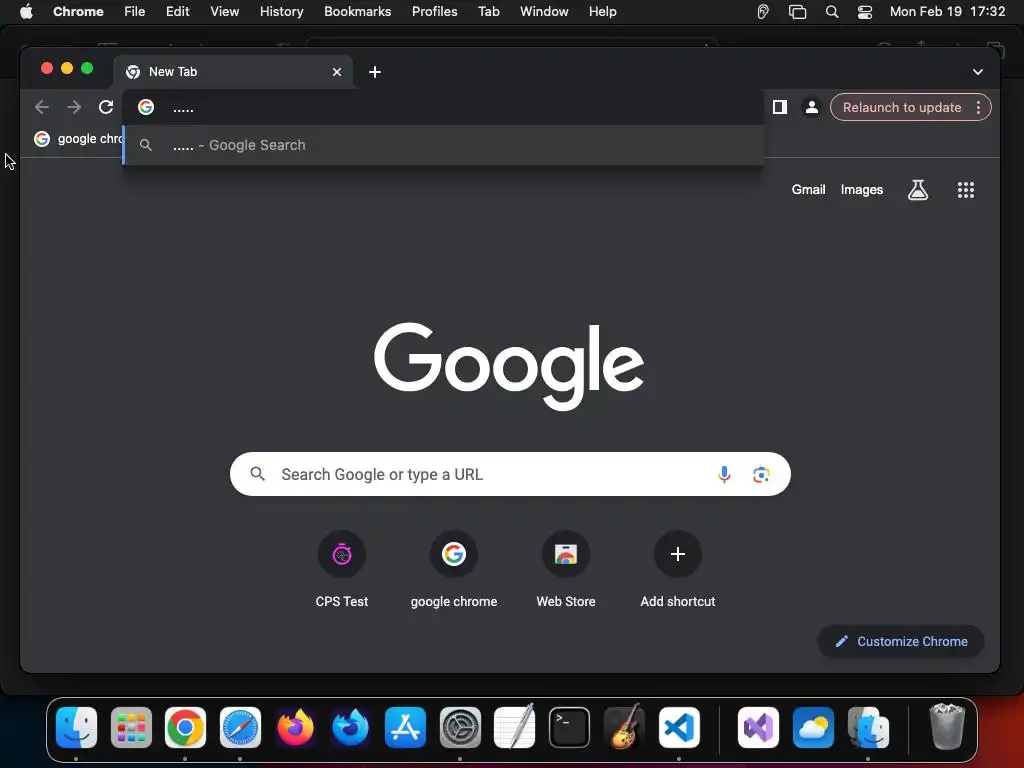Viewport: 1024px width, 768px height.
Task: Open the google chrome bookmark in bar
Action: tap(78, 138)
